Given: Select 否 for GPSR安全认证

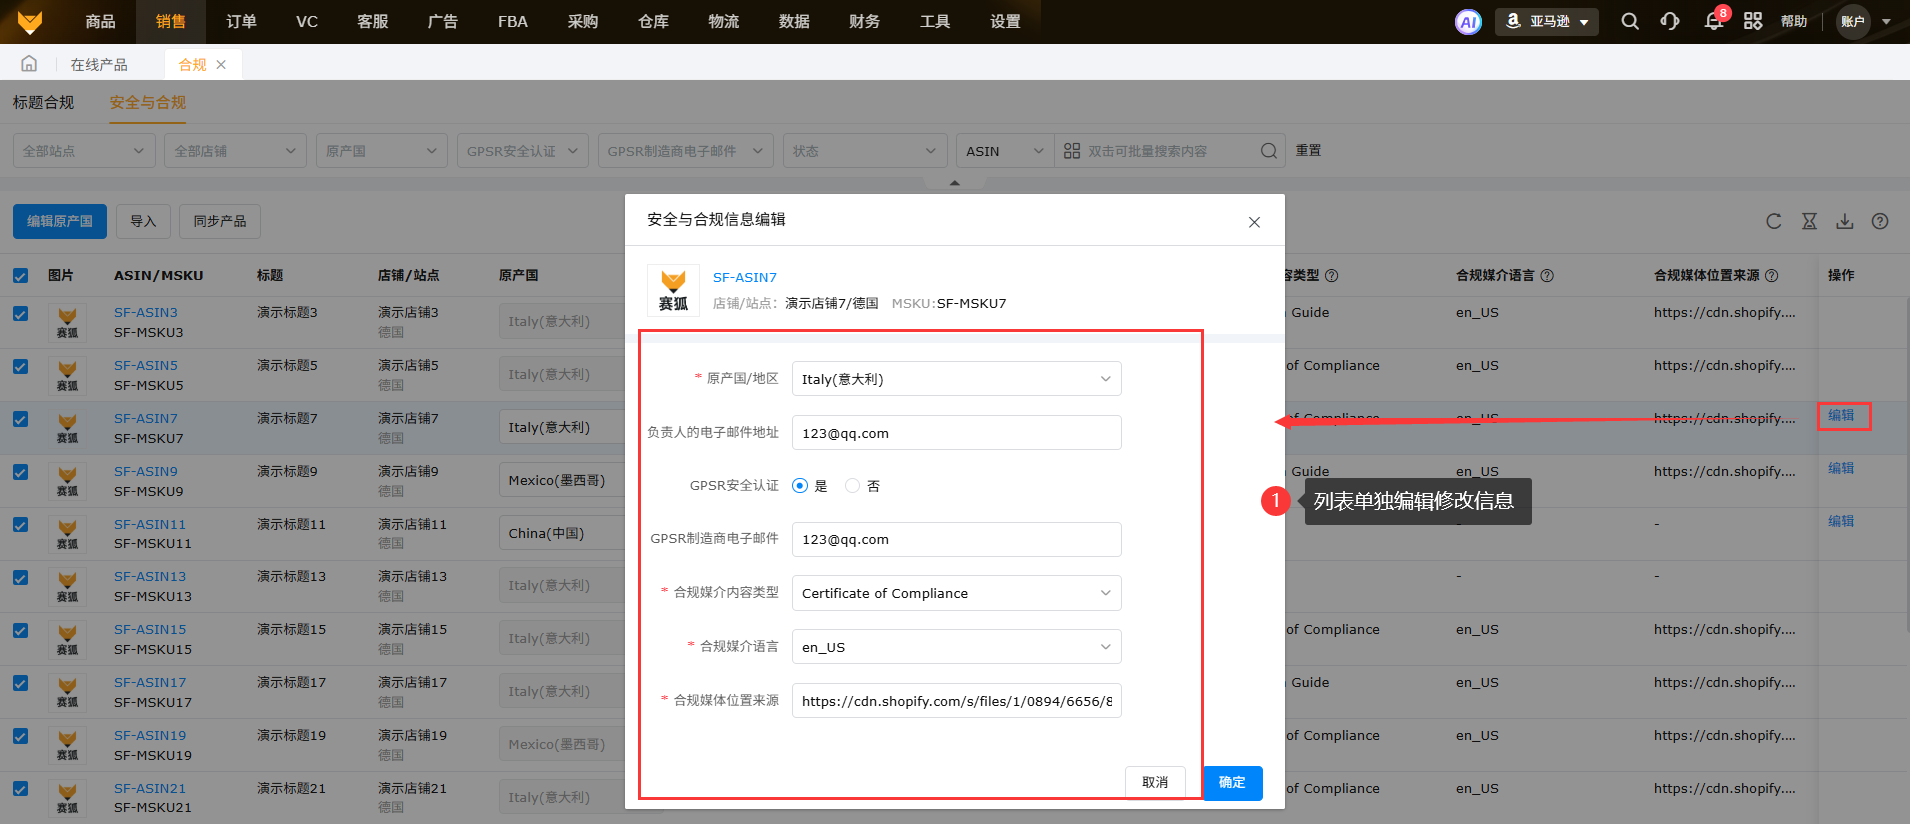Looking at the screenshot, I should [x=853, y=486].
